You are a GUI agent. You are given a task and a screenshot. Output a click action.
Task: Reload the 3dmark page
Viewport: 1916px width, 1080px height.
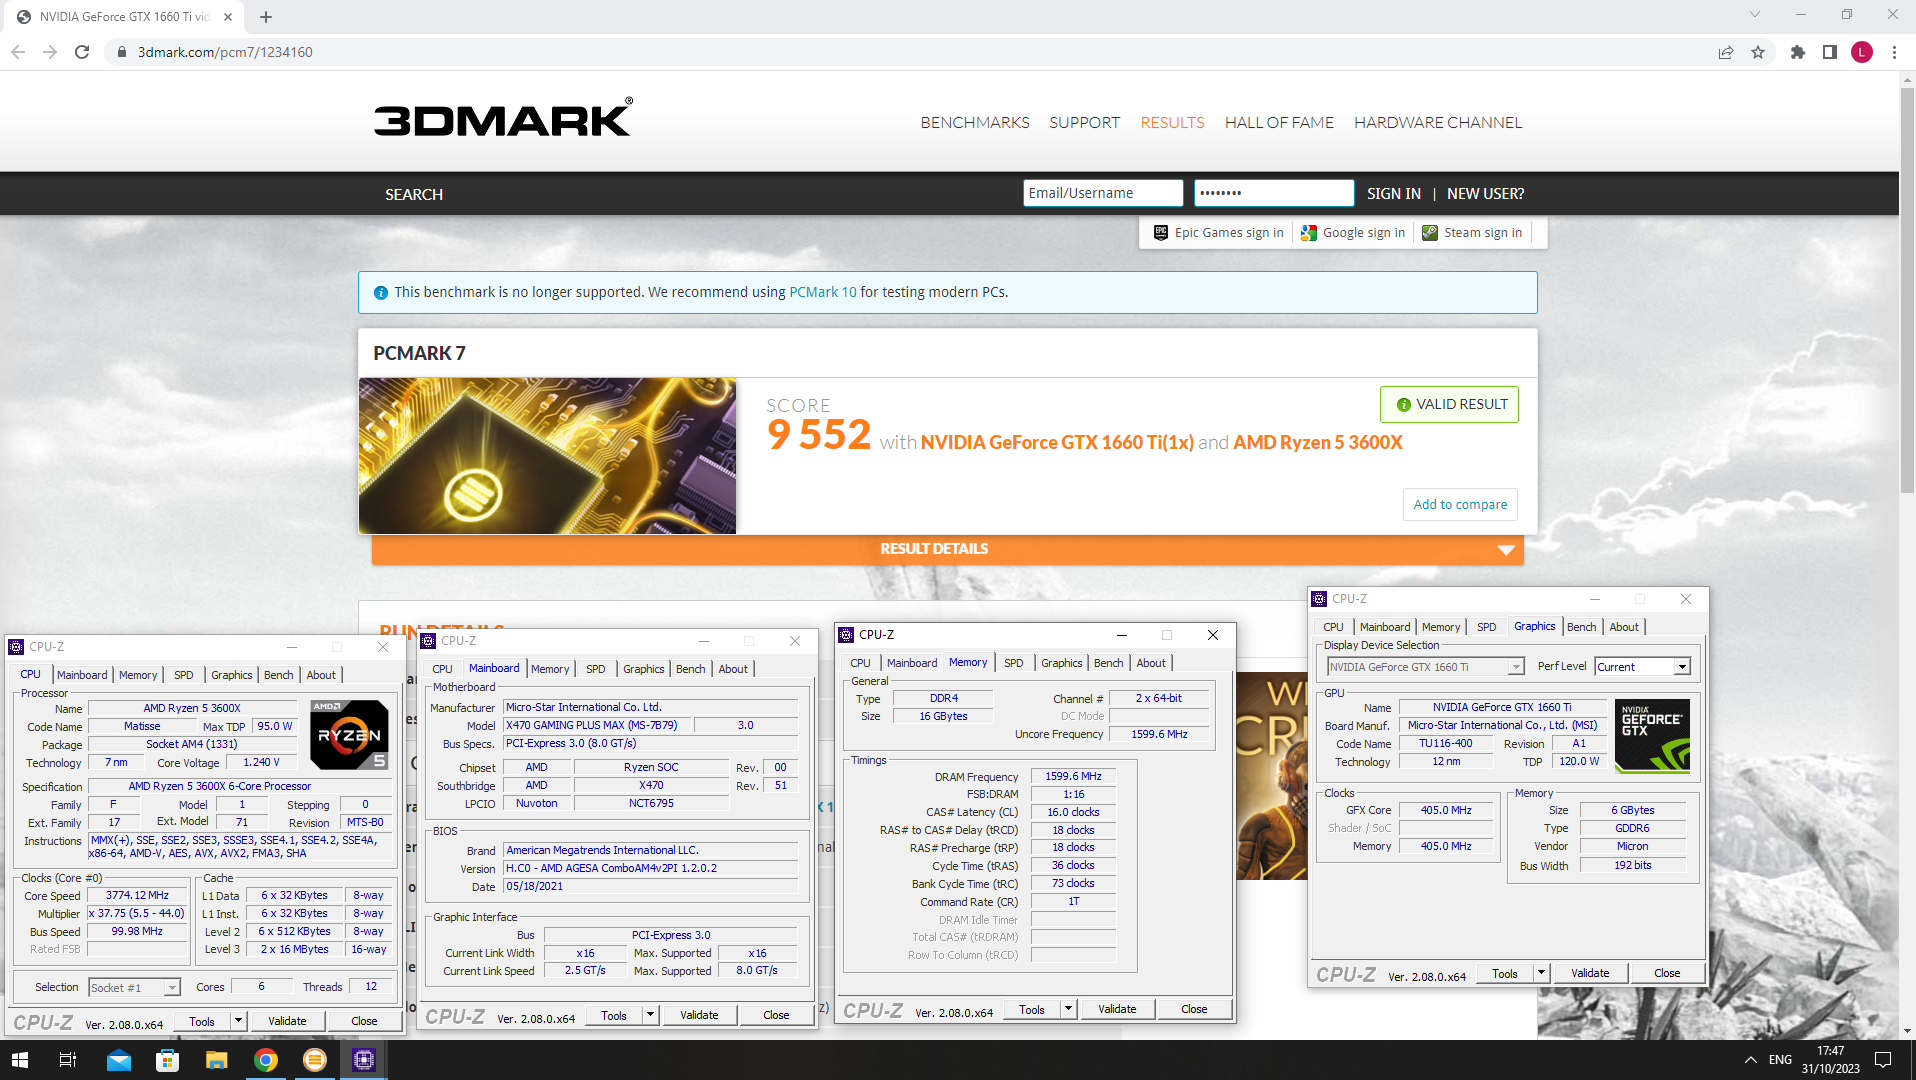tap(82, 52)
